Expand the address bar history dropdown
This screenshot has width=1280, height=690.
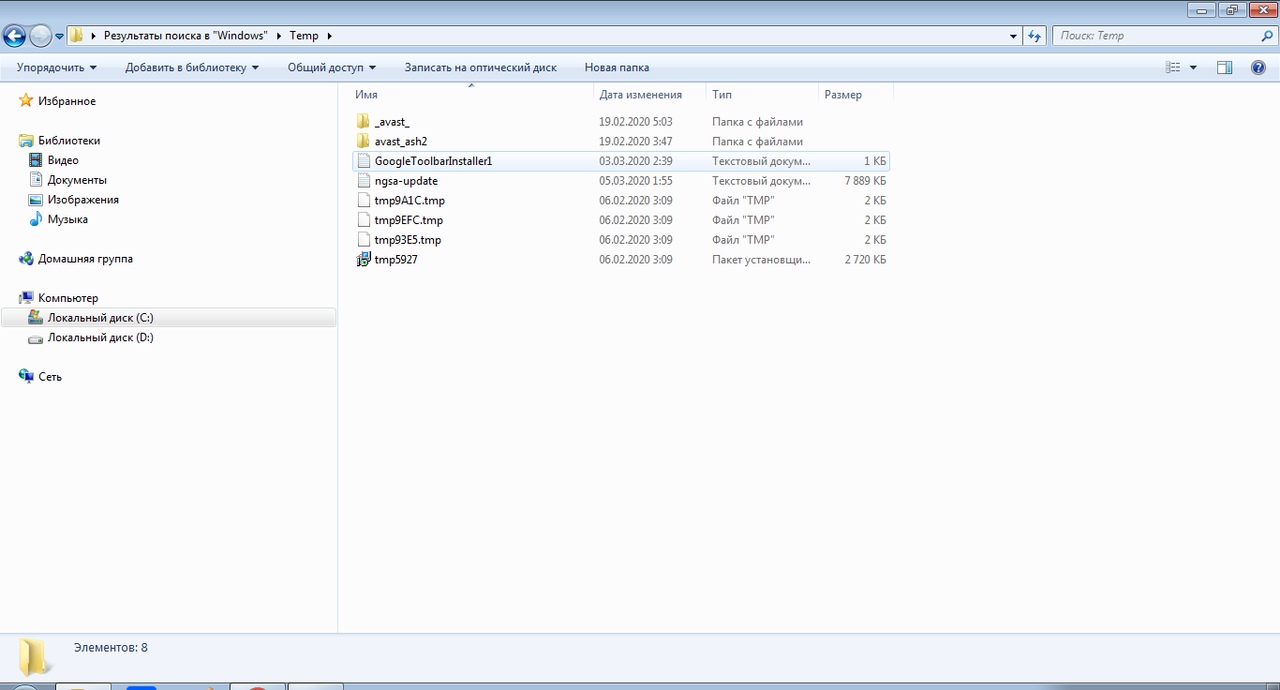(x=1014, y=36)
